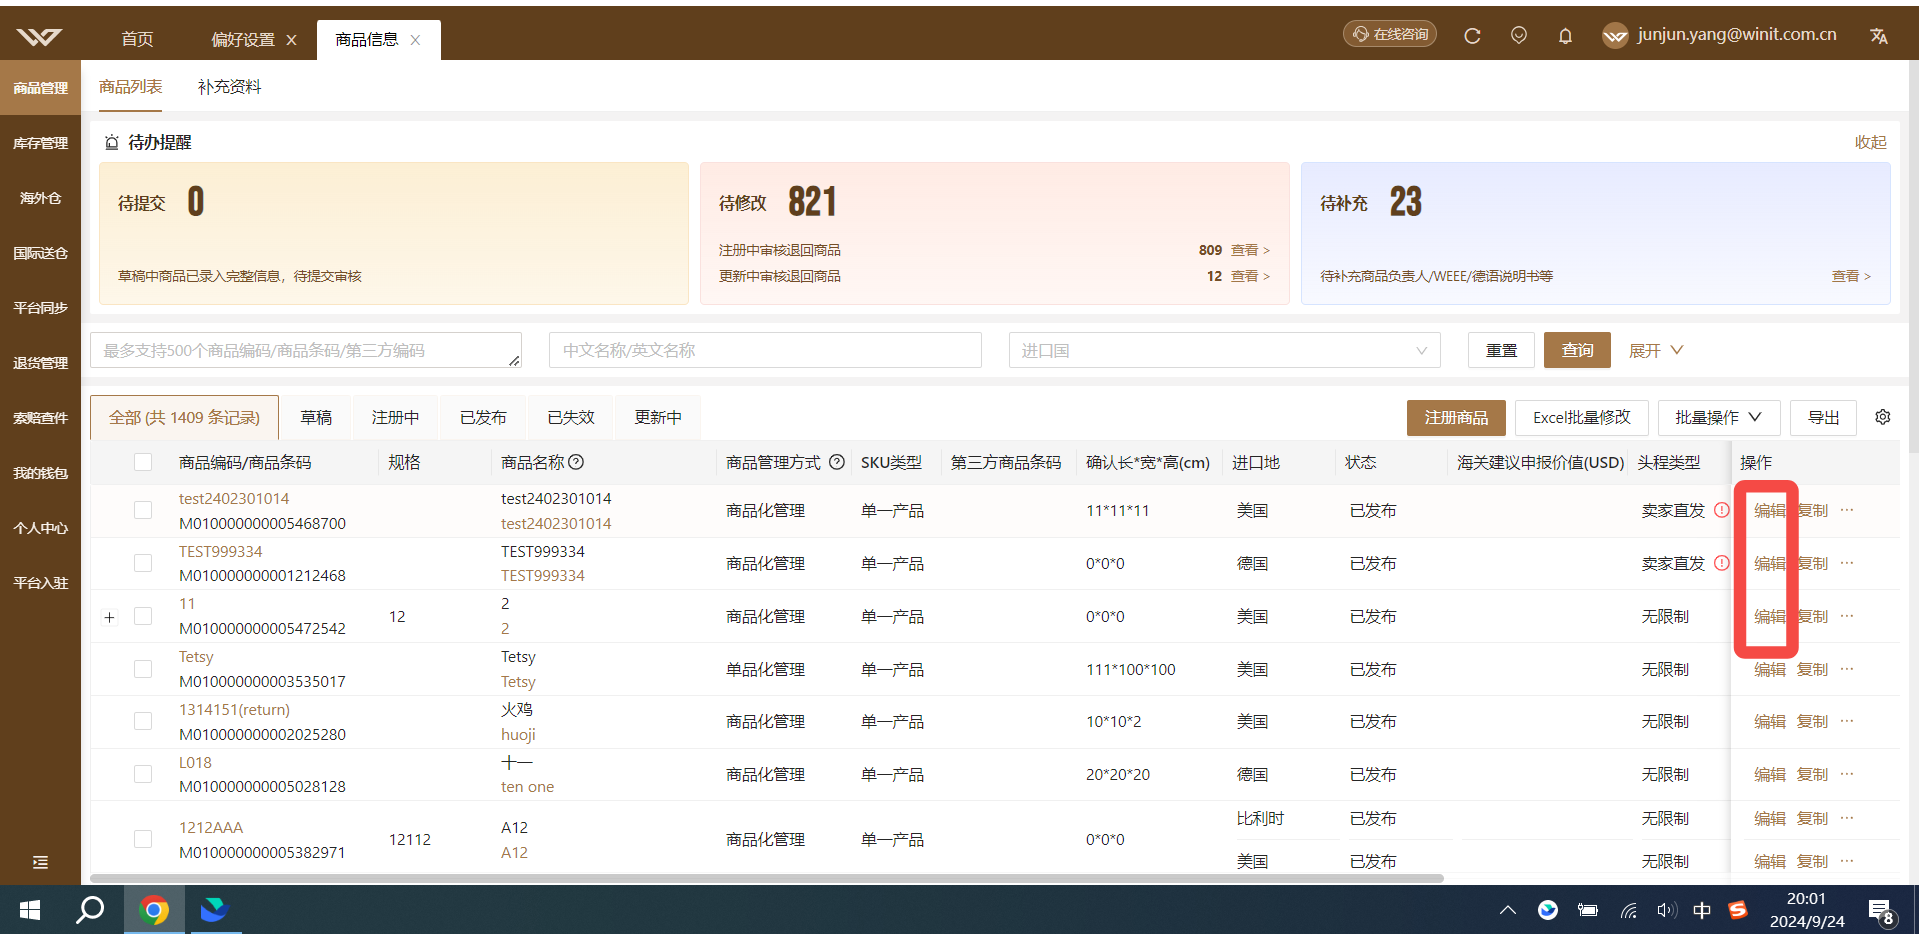Collapse the sidebar using the bottom menu icon
The height and width of the screenshot is (934, 1919).
coord(40,862)
